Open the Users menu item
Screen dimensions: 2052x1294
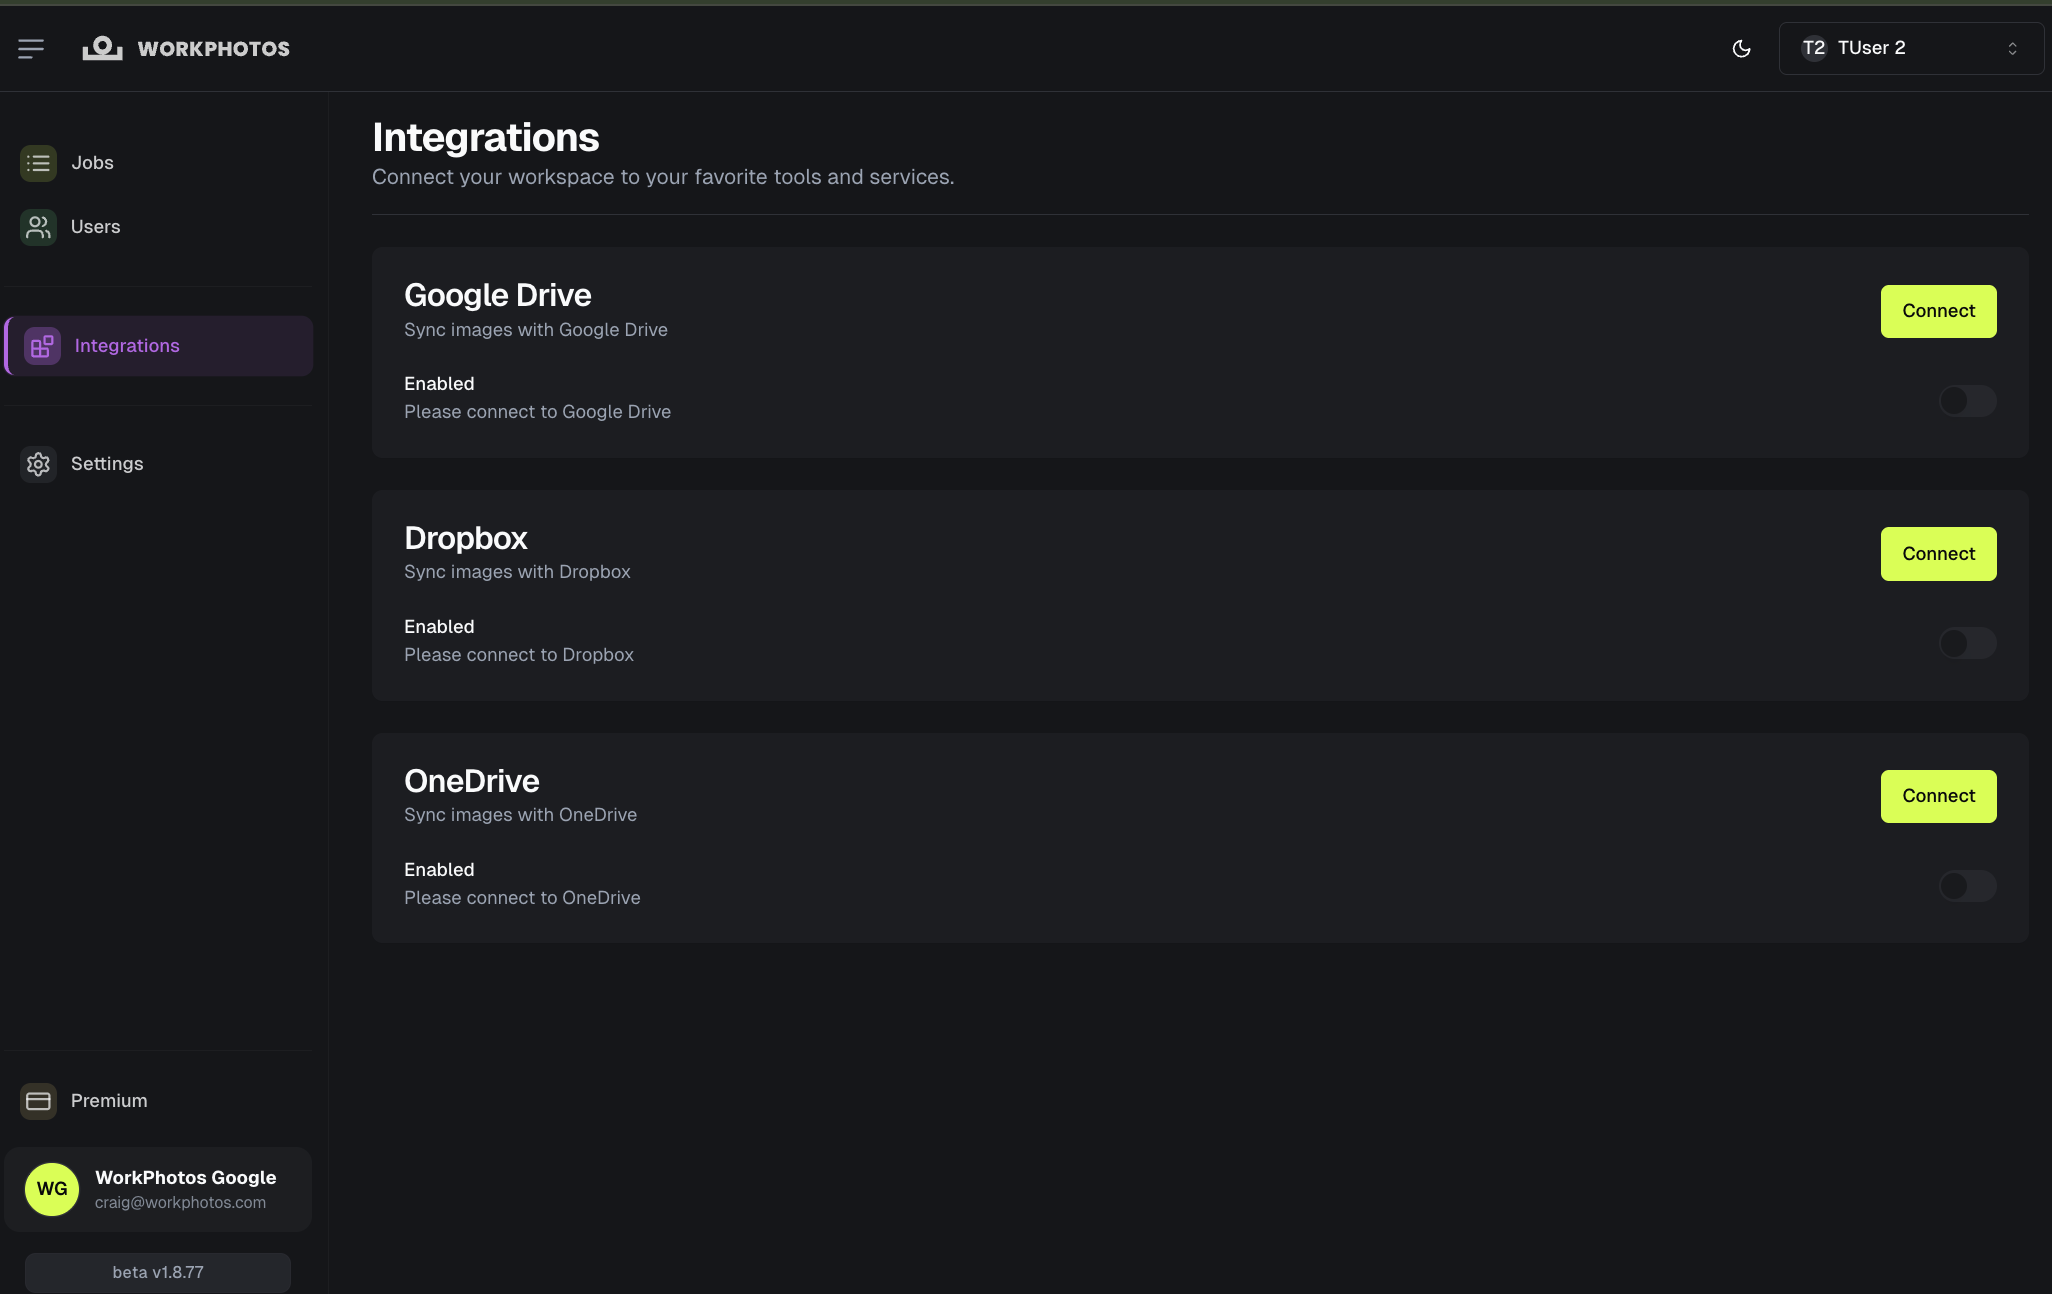click(x=159, y=227)
